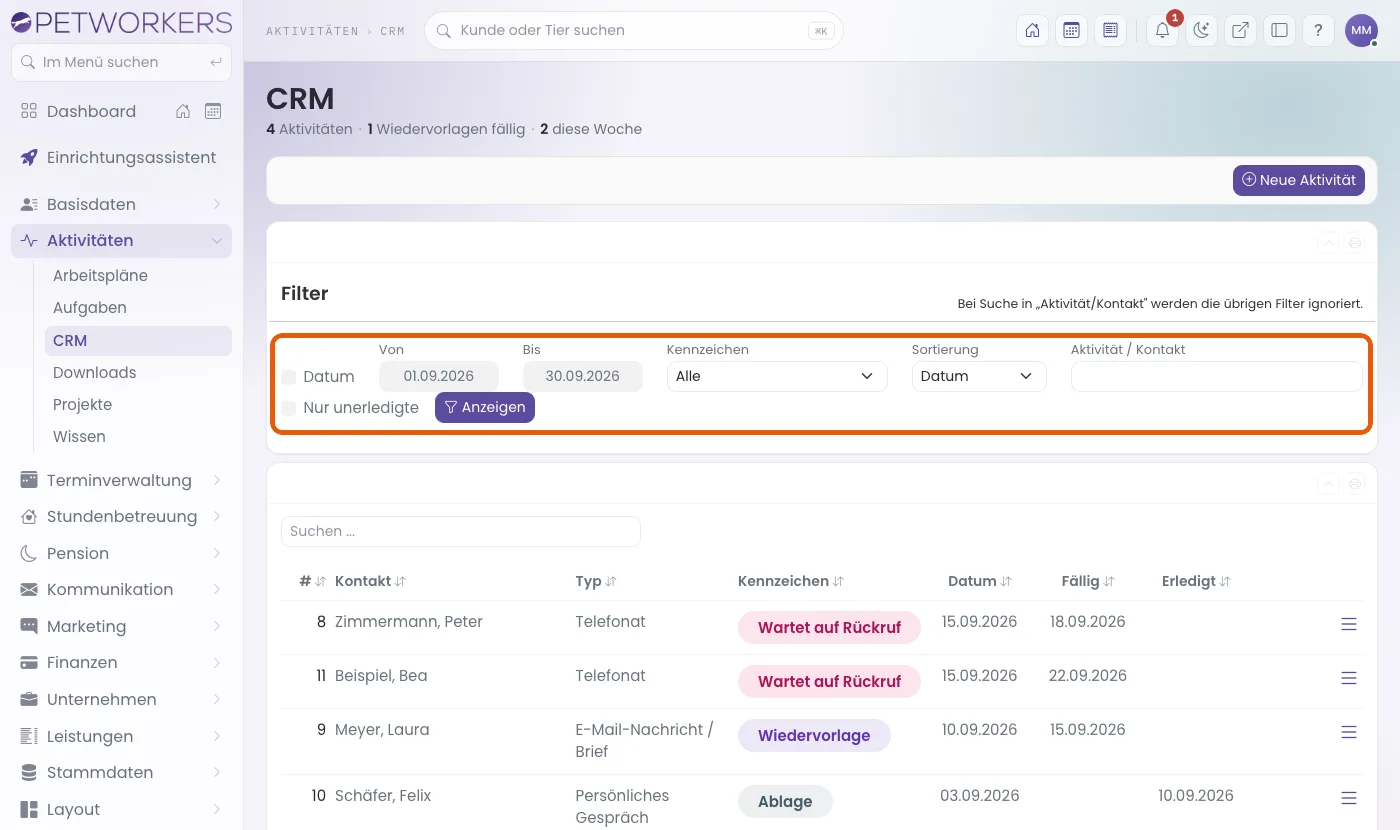Toggle the sidebar layout icon in the top toolbar

click(1279, 30)
